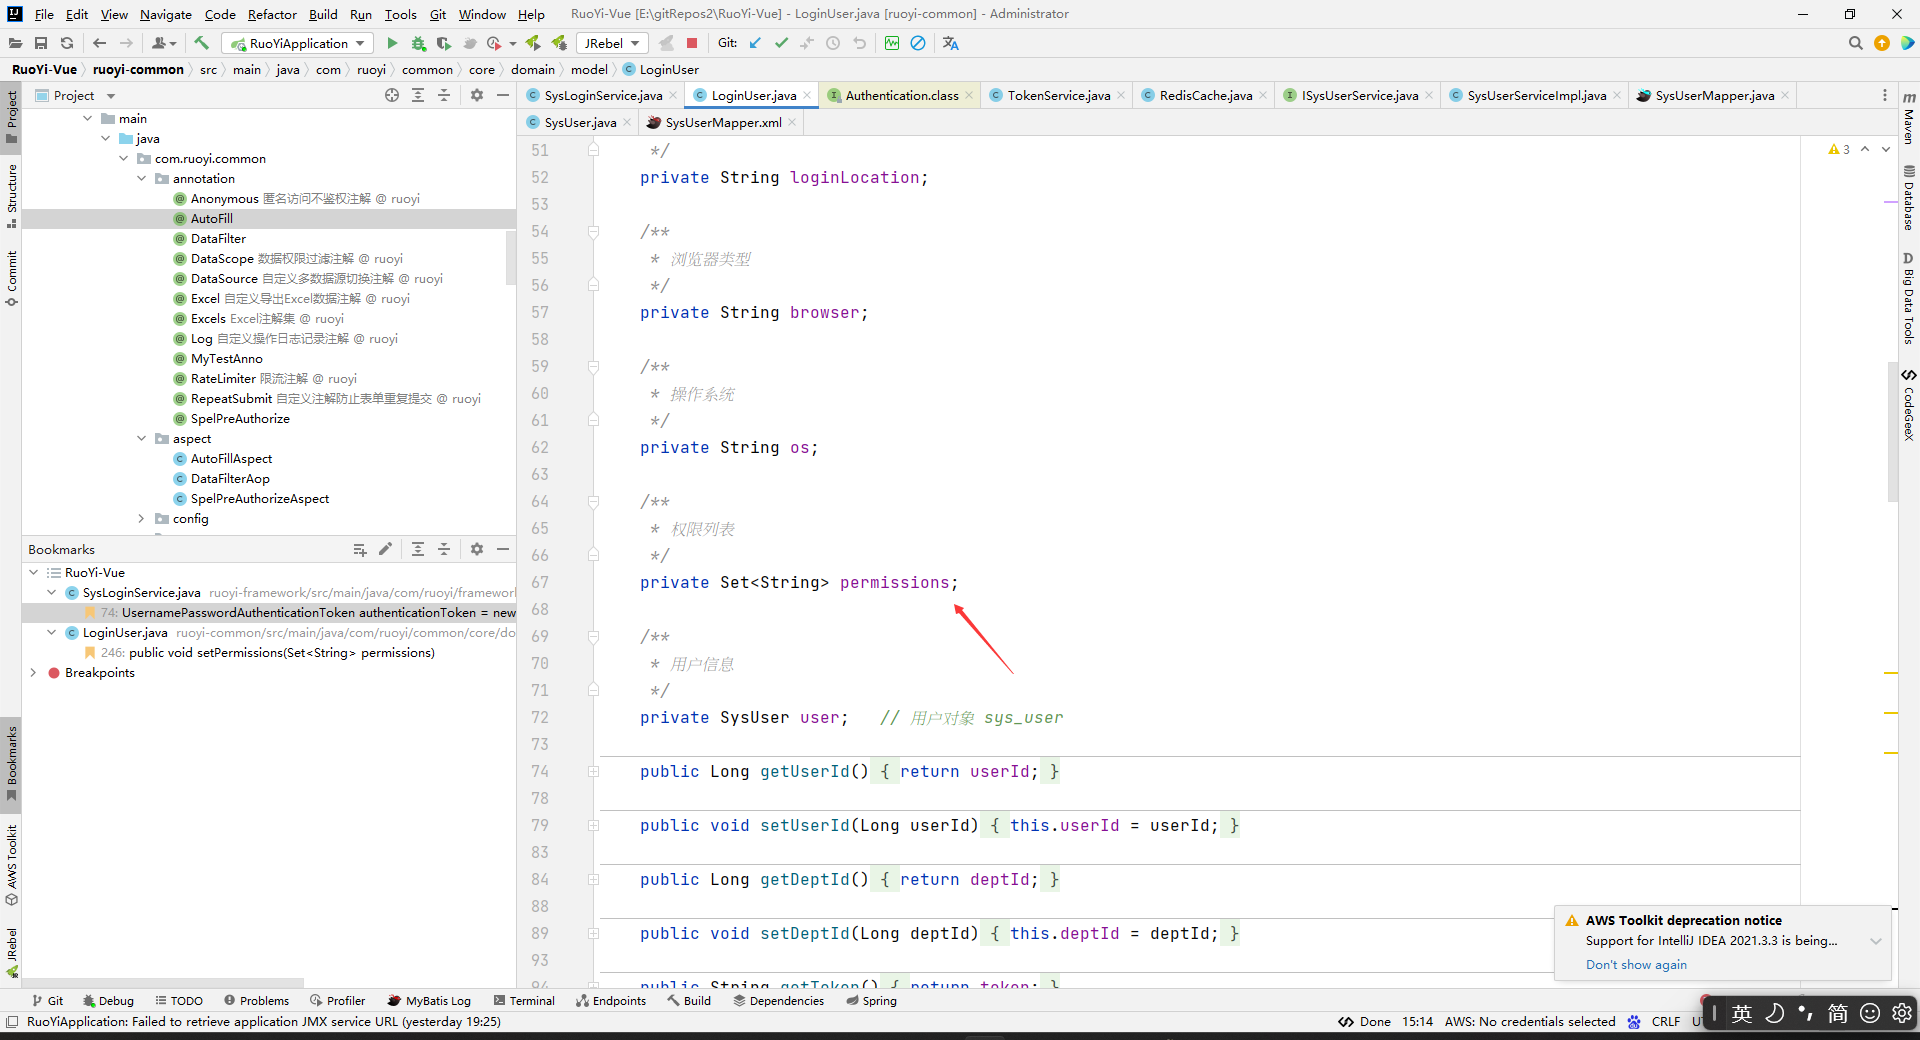The width and height of the screenshot is (1920, 1040).
Task: Open the translate icon in main toolbar
Action: pyautogui.click(x=951, y=43)
